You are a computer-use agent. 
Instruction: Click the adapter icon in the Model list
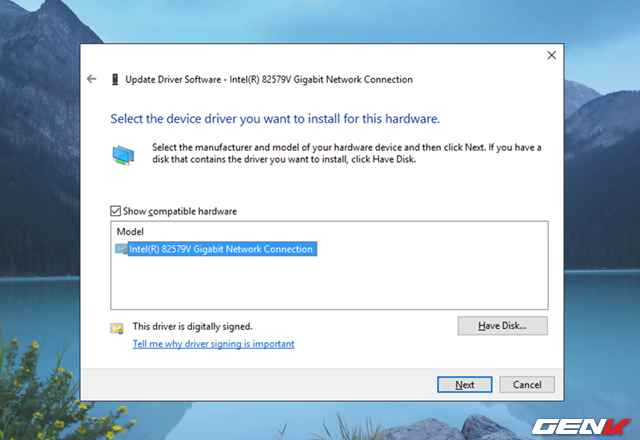click(121, 249)
